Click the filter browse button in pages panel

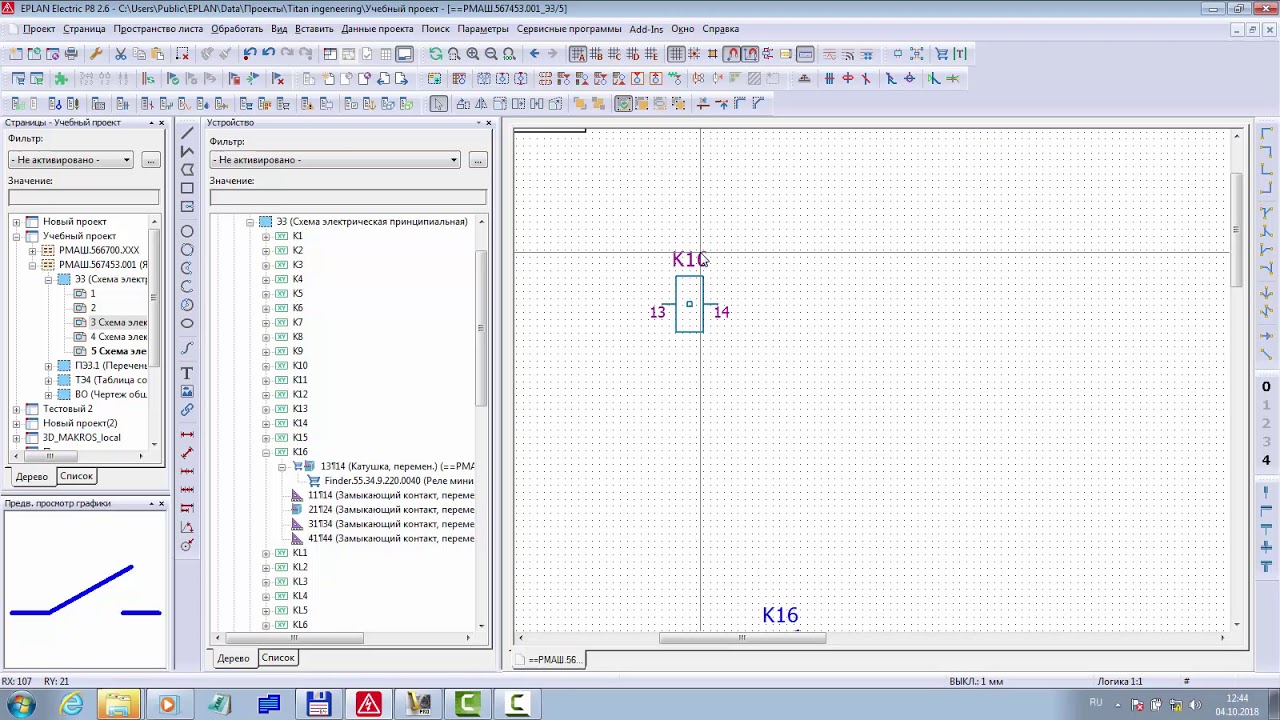pyautogui.click(x=150, y=160)
